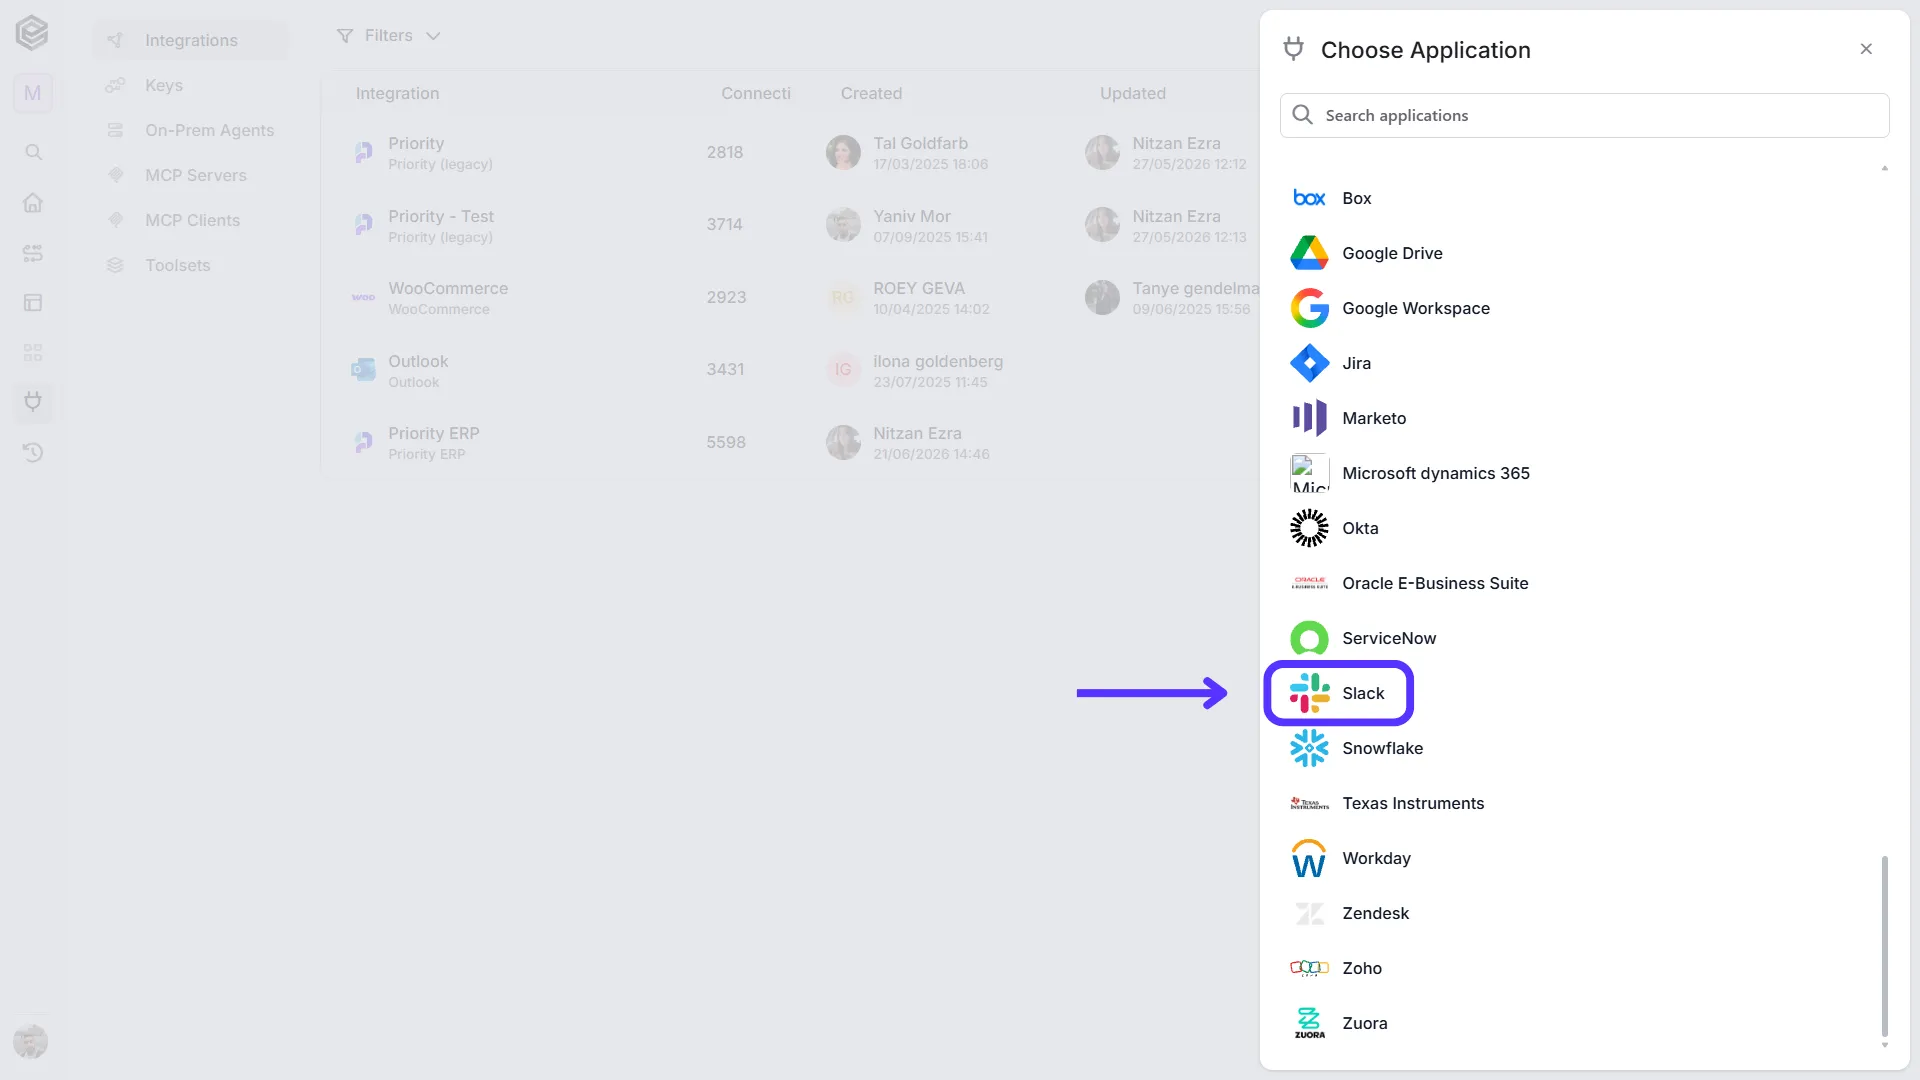
Task: Select the Okta application icon
Action: (x=1309, y=528)
